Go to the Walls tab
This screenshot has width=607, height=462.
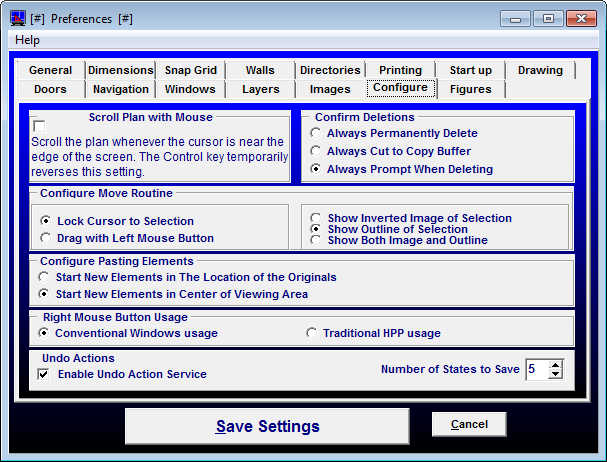click(x=260, y=70)
